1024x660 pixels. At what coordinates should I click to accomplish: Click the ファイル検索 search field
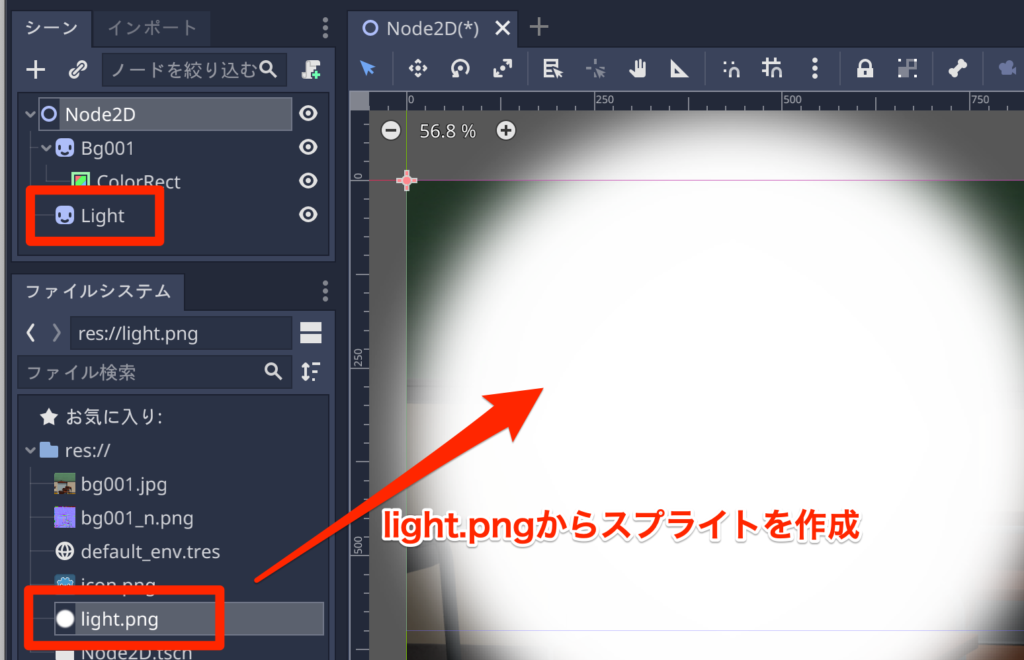[x=154, y=372]
